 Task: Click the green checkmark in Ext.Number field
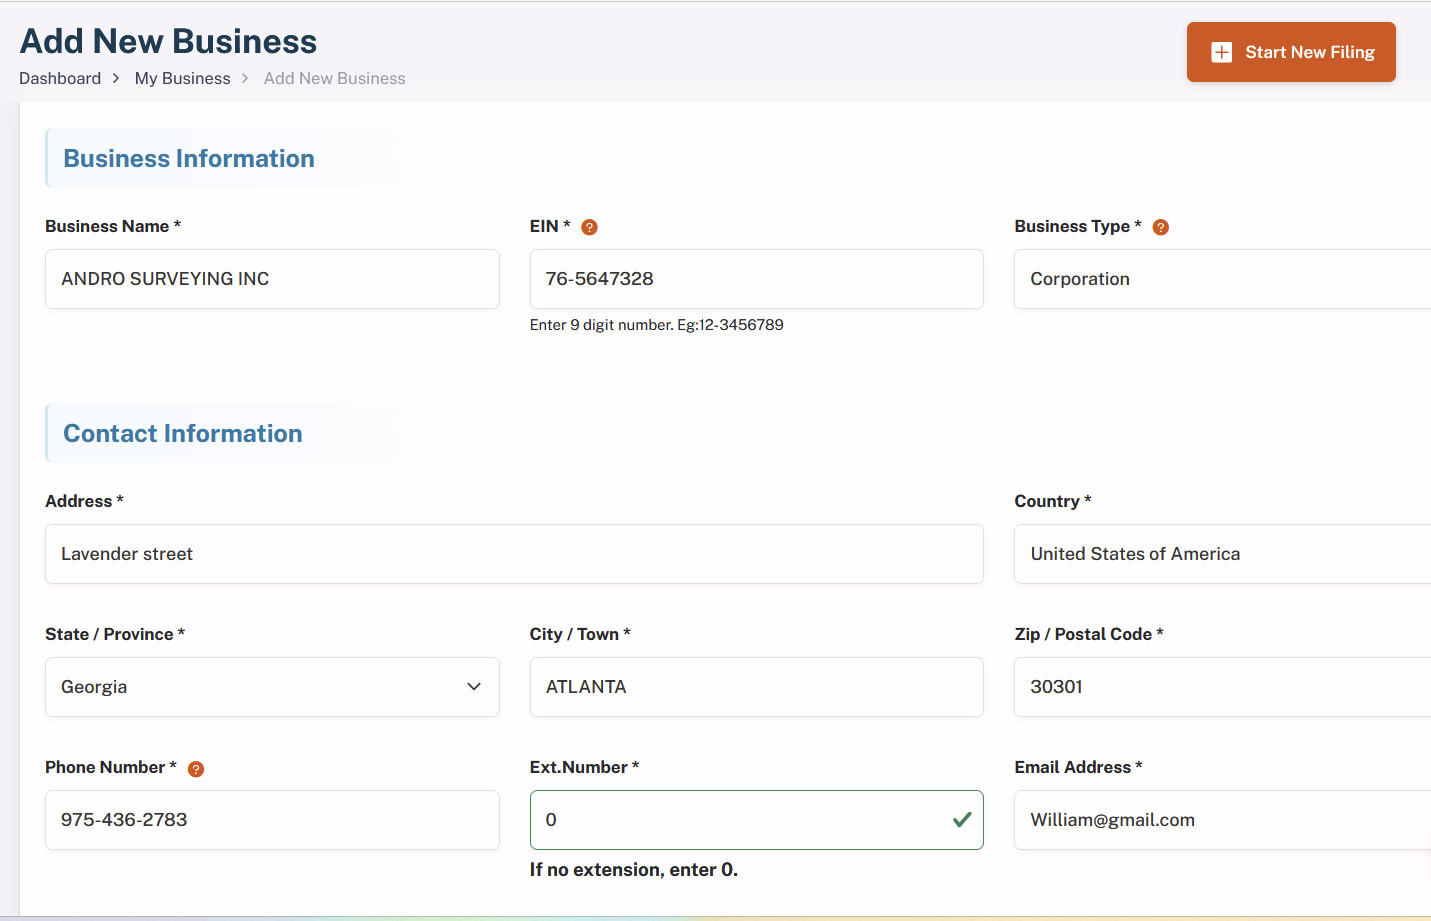click(962, 820)
